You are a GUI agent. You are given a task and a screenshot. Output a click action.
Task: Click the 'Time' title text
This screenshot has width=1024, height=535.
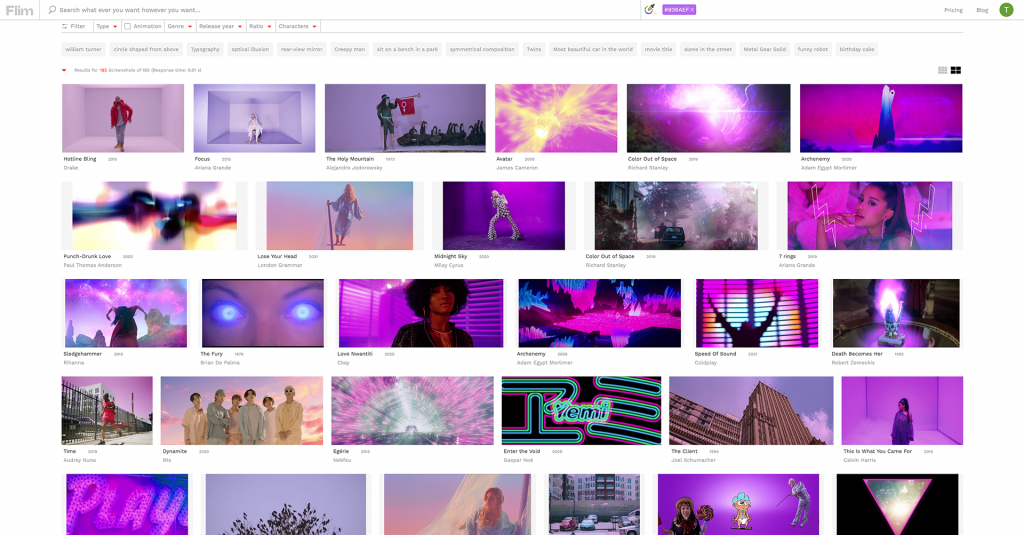70,451
